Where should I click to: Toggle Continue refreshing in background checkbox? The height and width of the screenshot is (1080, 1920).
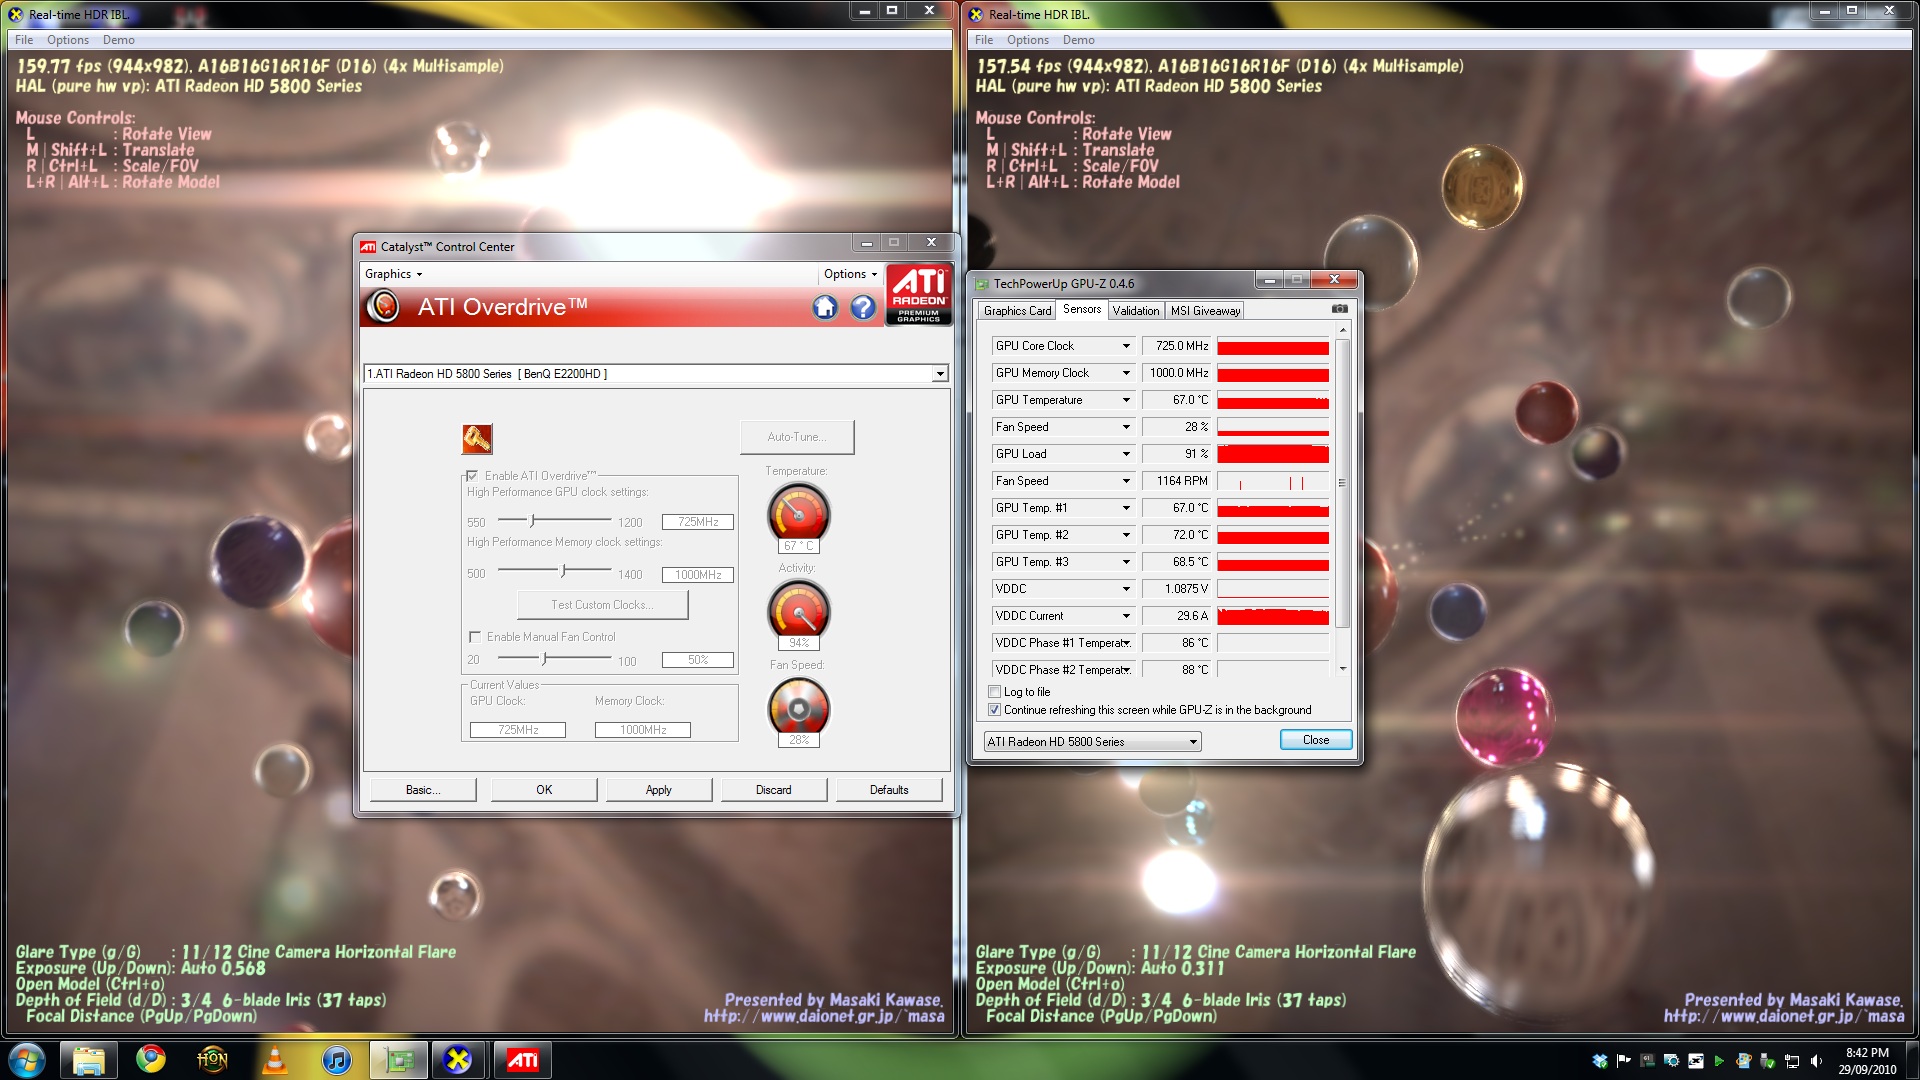[x=995, y=710]
